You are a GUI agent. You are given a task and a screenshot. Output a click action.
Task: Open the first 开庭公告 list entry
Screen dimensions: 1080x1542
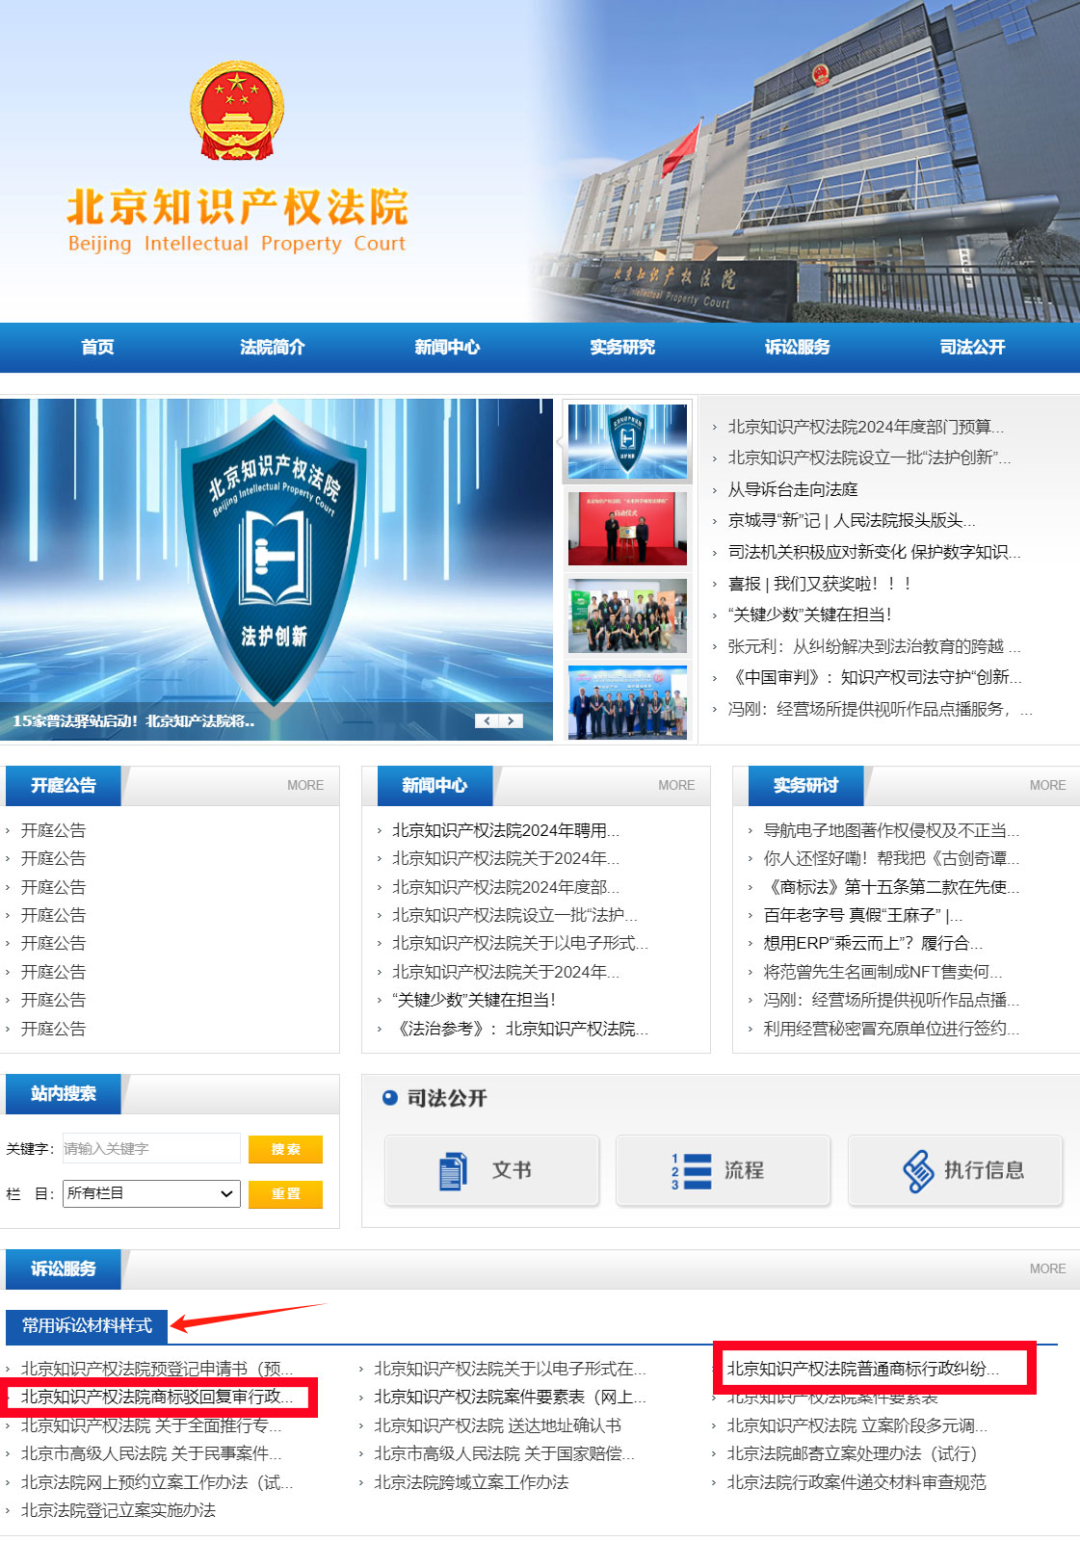coord(53,830)
